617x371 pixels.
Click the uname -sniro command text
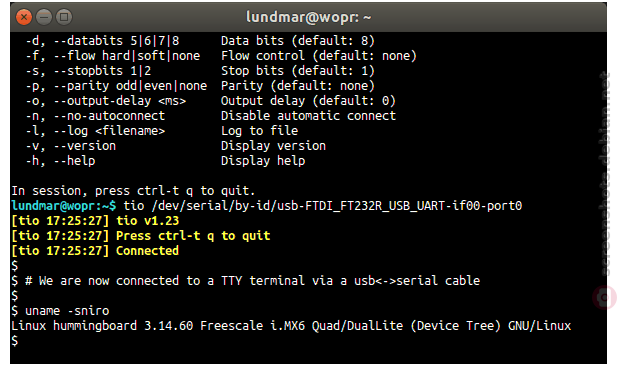67,311
